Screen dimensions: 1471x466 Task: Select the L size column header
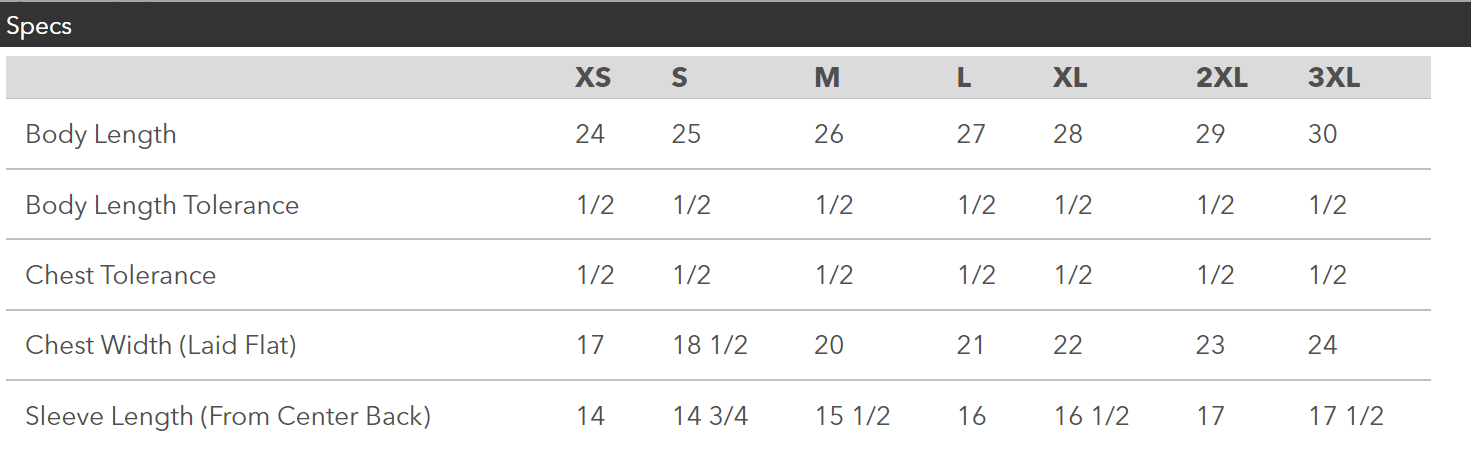coord(964,77)
